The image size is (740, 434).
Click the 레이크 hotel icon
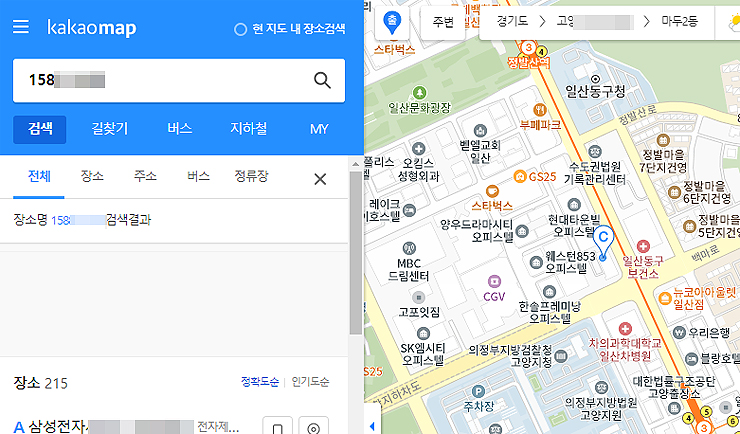(409, 210)
